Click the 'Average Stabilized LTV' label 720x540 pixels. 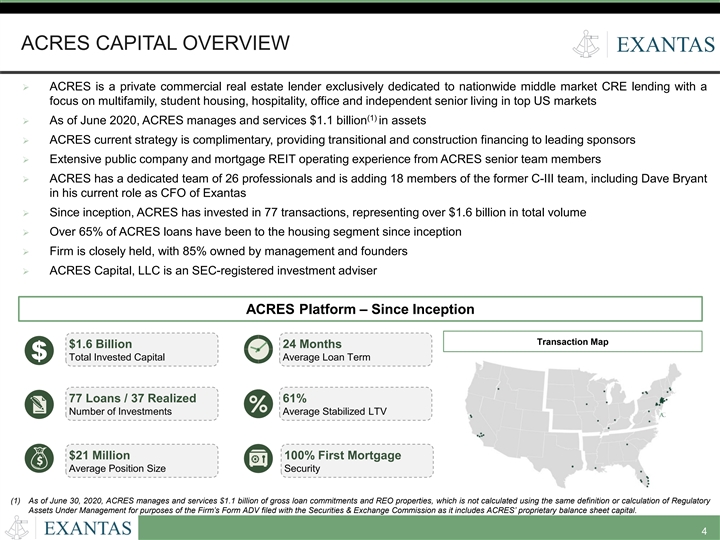pos(334,411)
